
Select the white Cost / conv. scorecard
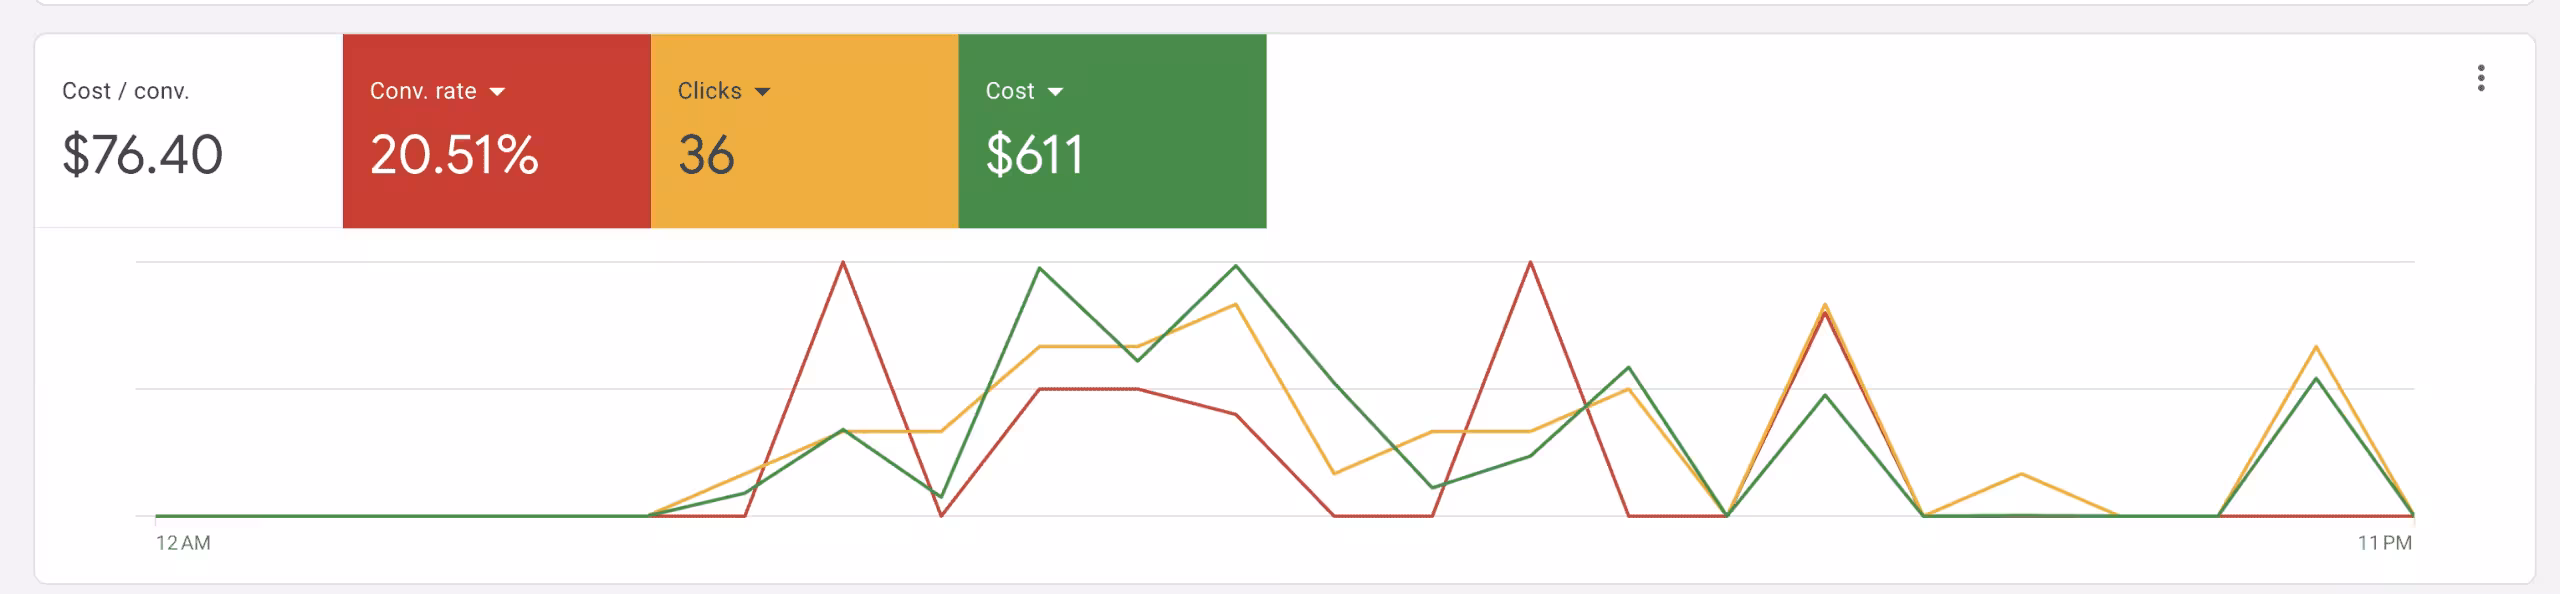(x=189, y=131)
